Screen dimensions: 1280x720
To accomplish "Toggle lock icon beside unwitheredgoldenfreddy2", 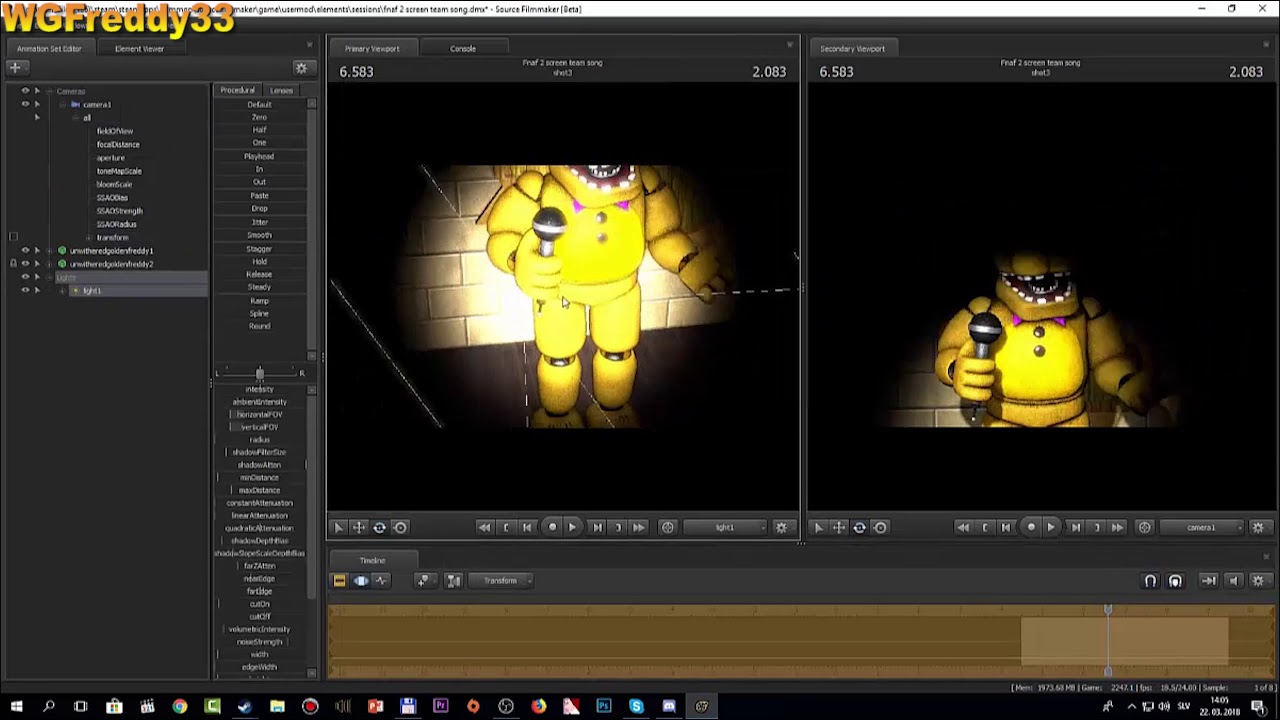I will pyautogui.click(x=13, y=264).
